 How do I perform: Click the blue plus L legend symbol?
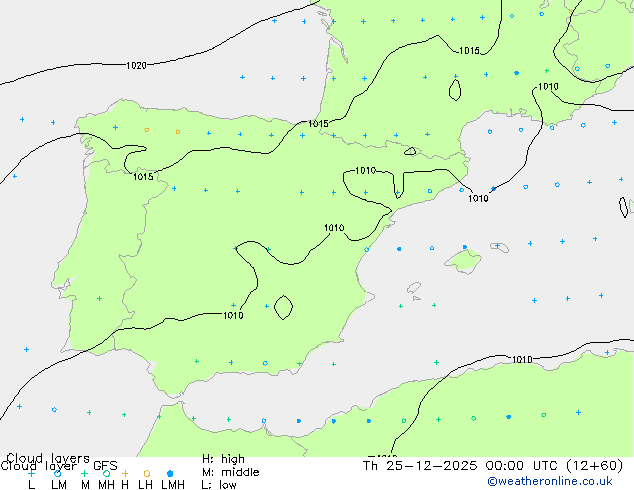[x=31, y=473]
